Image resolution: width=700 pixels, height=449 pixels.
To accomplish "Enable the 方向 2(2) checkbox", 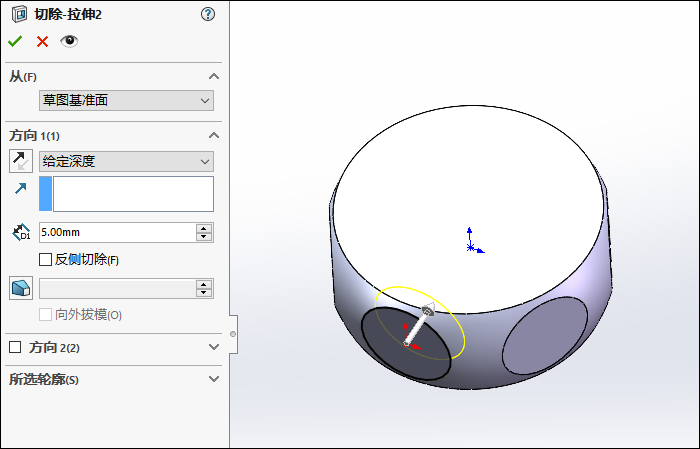I will (15, 347).
